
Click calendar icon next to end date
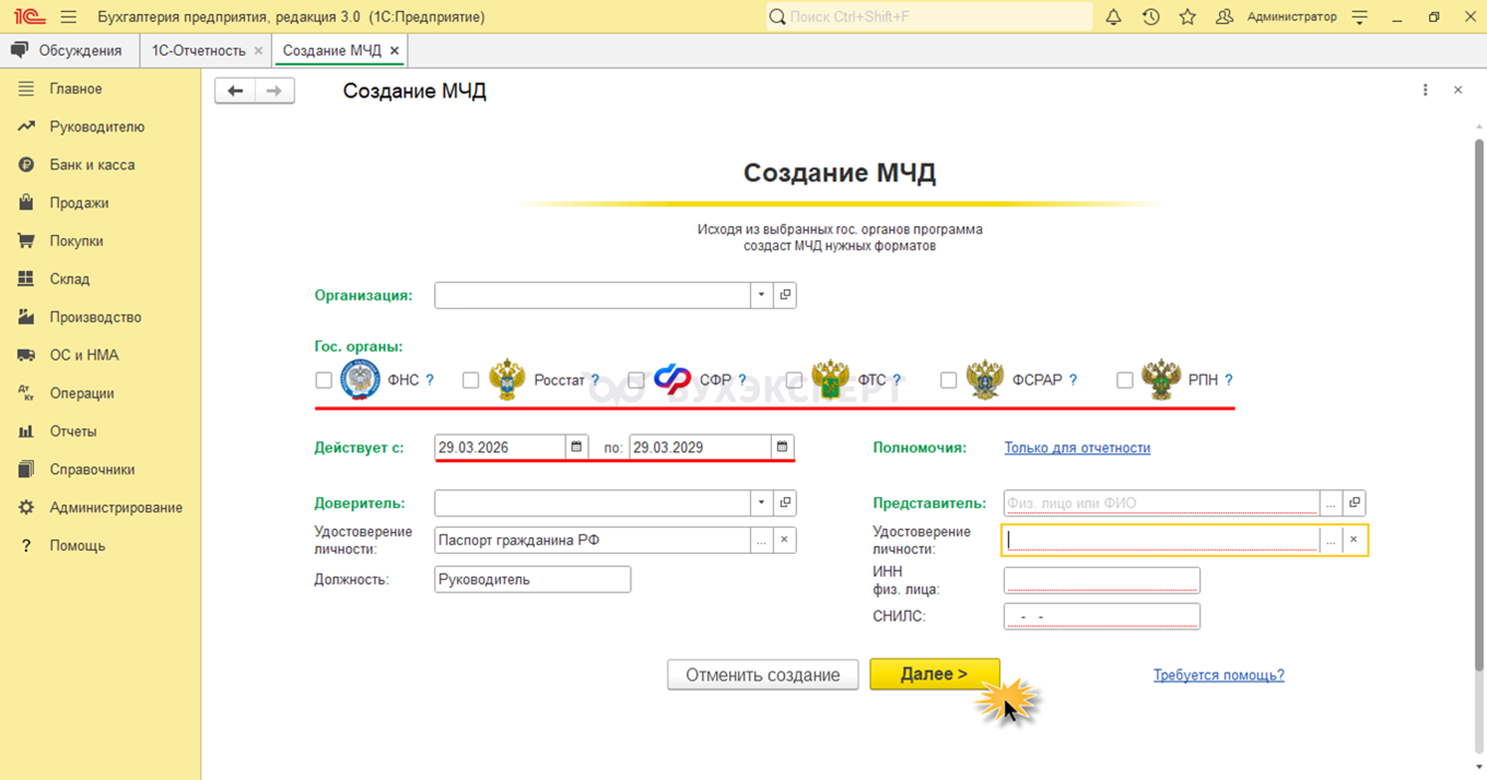tap(782, 447)
